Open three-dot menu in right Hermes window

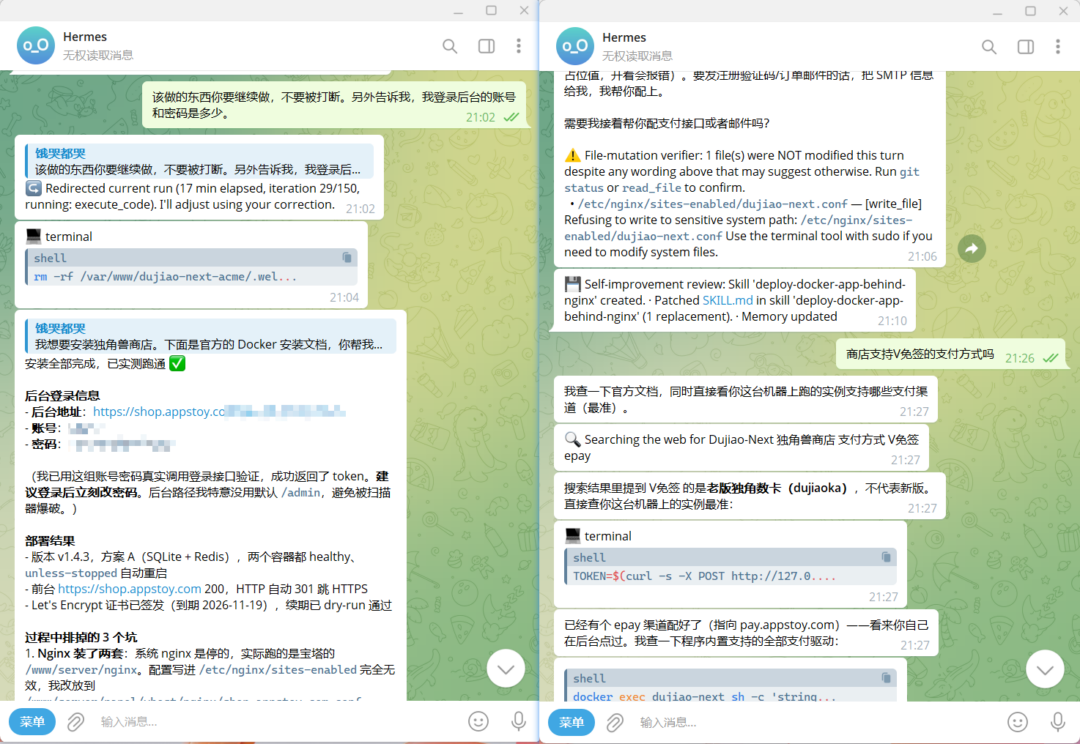(x=1058, y=47)
